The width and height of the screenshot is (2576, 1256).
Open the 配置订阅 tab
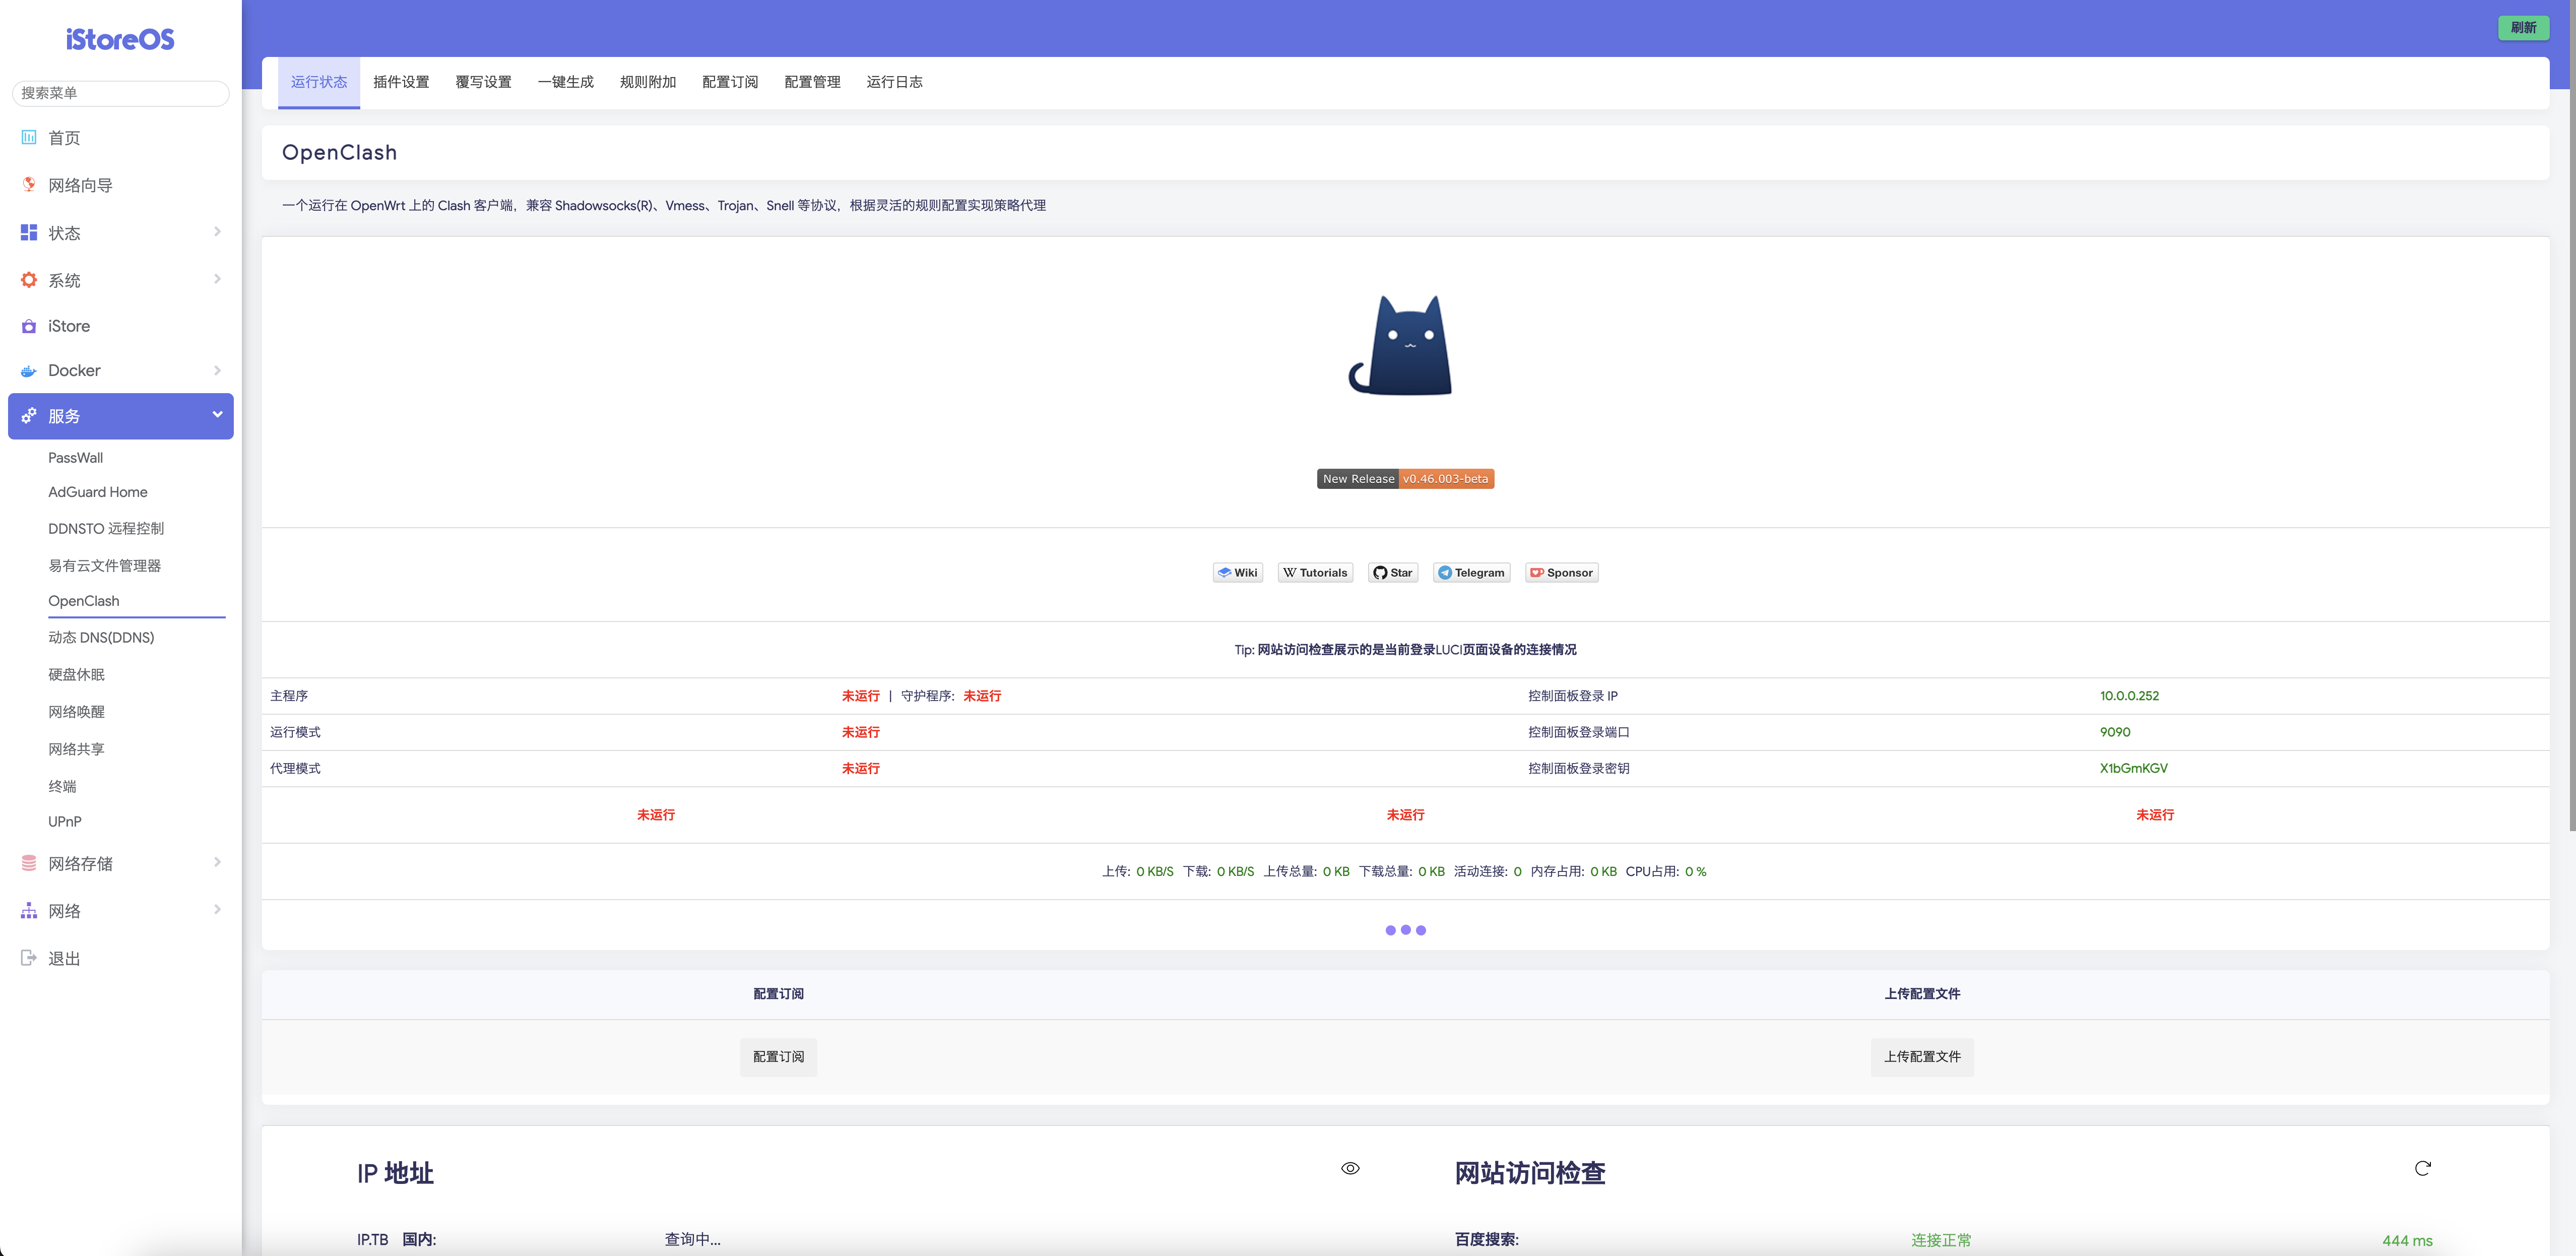pos(730,82)
